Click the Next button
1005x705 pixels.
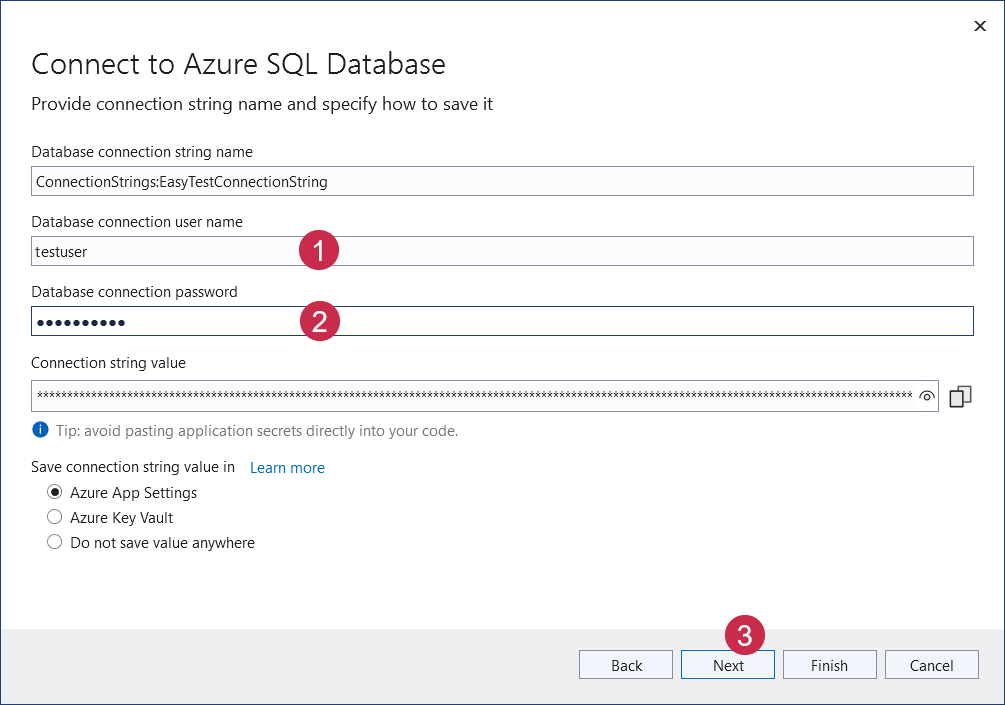click(727, 665)
